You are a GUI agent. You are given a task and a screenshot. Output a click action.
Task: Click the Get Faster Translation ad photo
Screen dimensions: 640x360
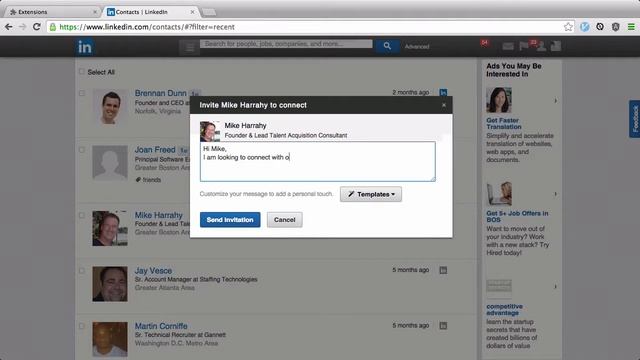pyautogui.click(x=499, y=100)
